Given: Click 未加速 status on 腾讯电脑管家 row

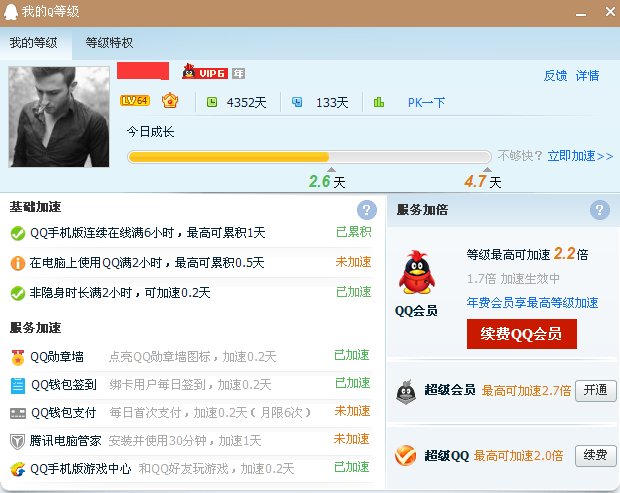Looking at the screenshot, I should (352, 439).
